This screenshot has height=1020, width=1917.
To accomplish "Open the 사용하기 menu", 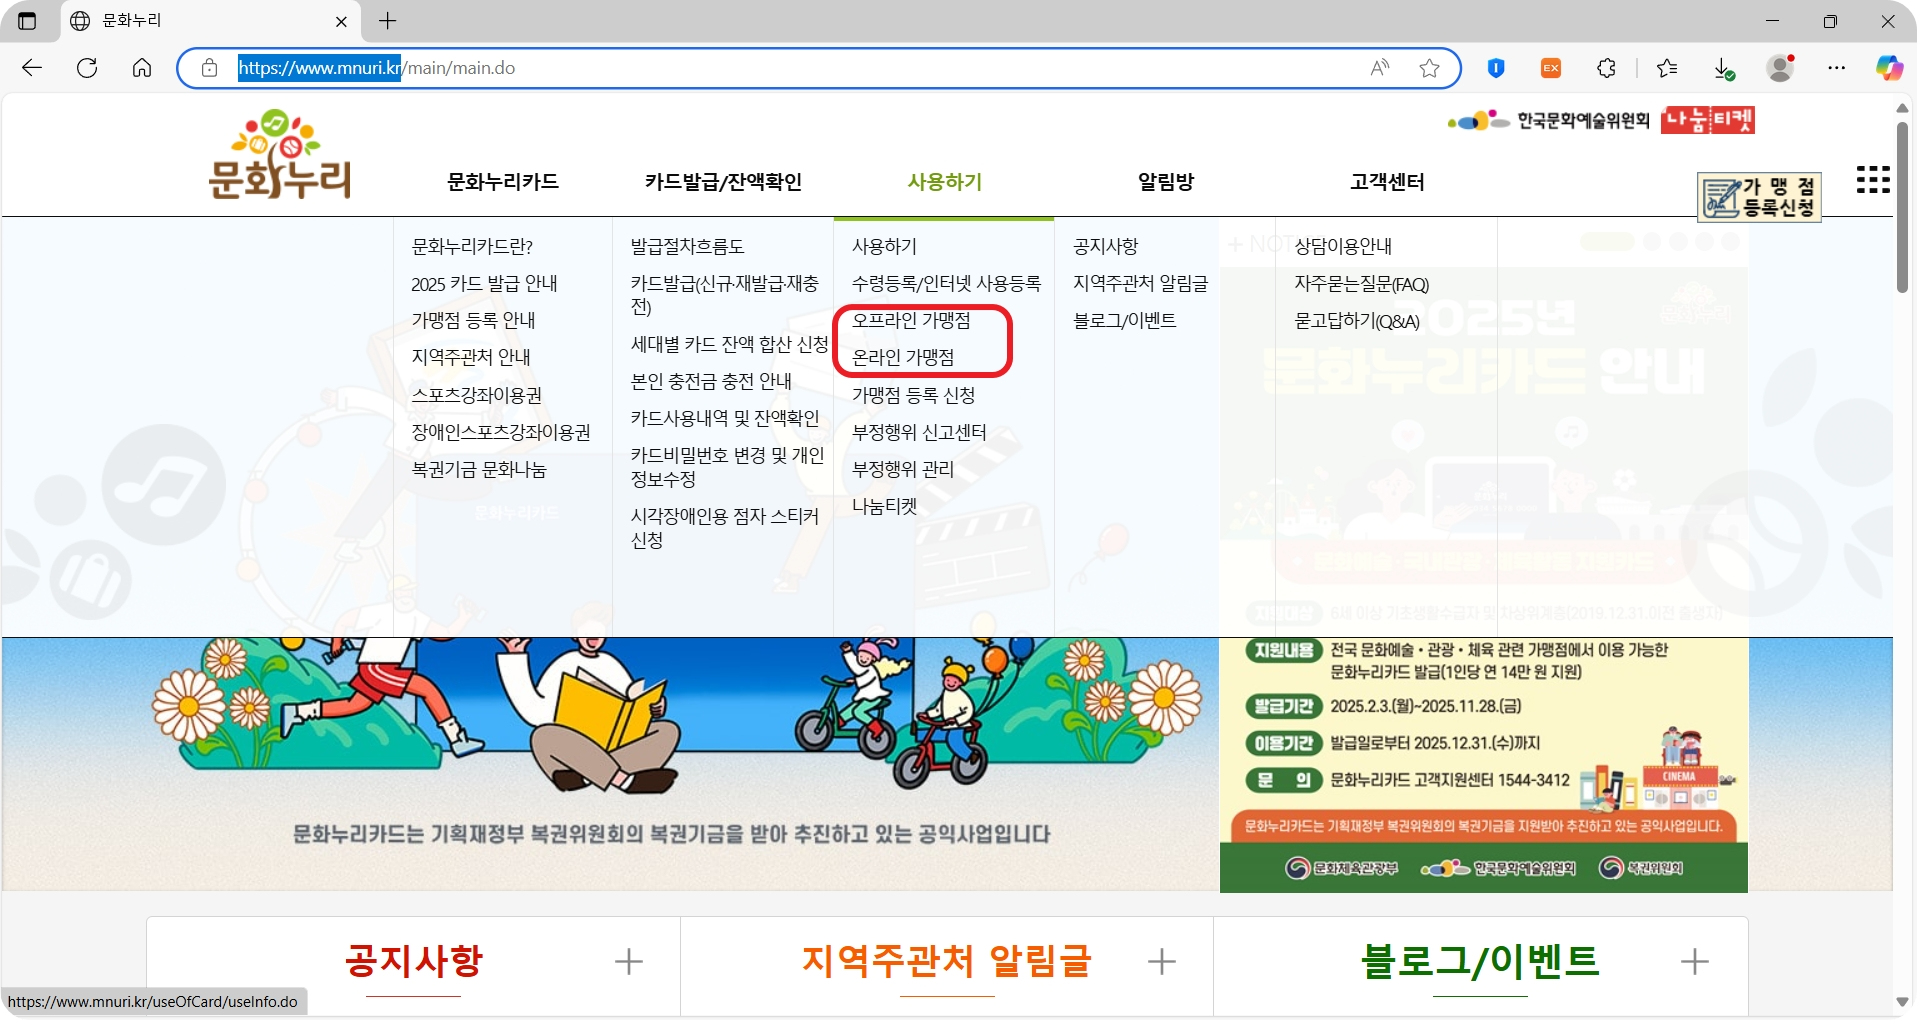I will coord(943,182).
